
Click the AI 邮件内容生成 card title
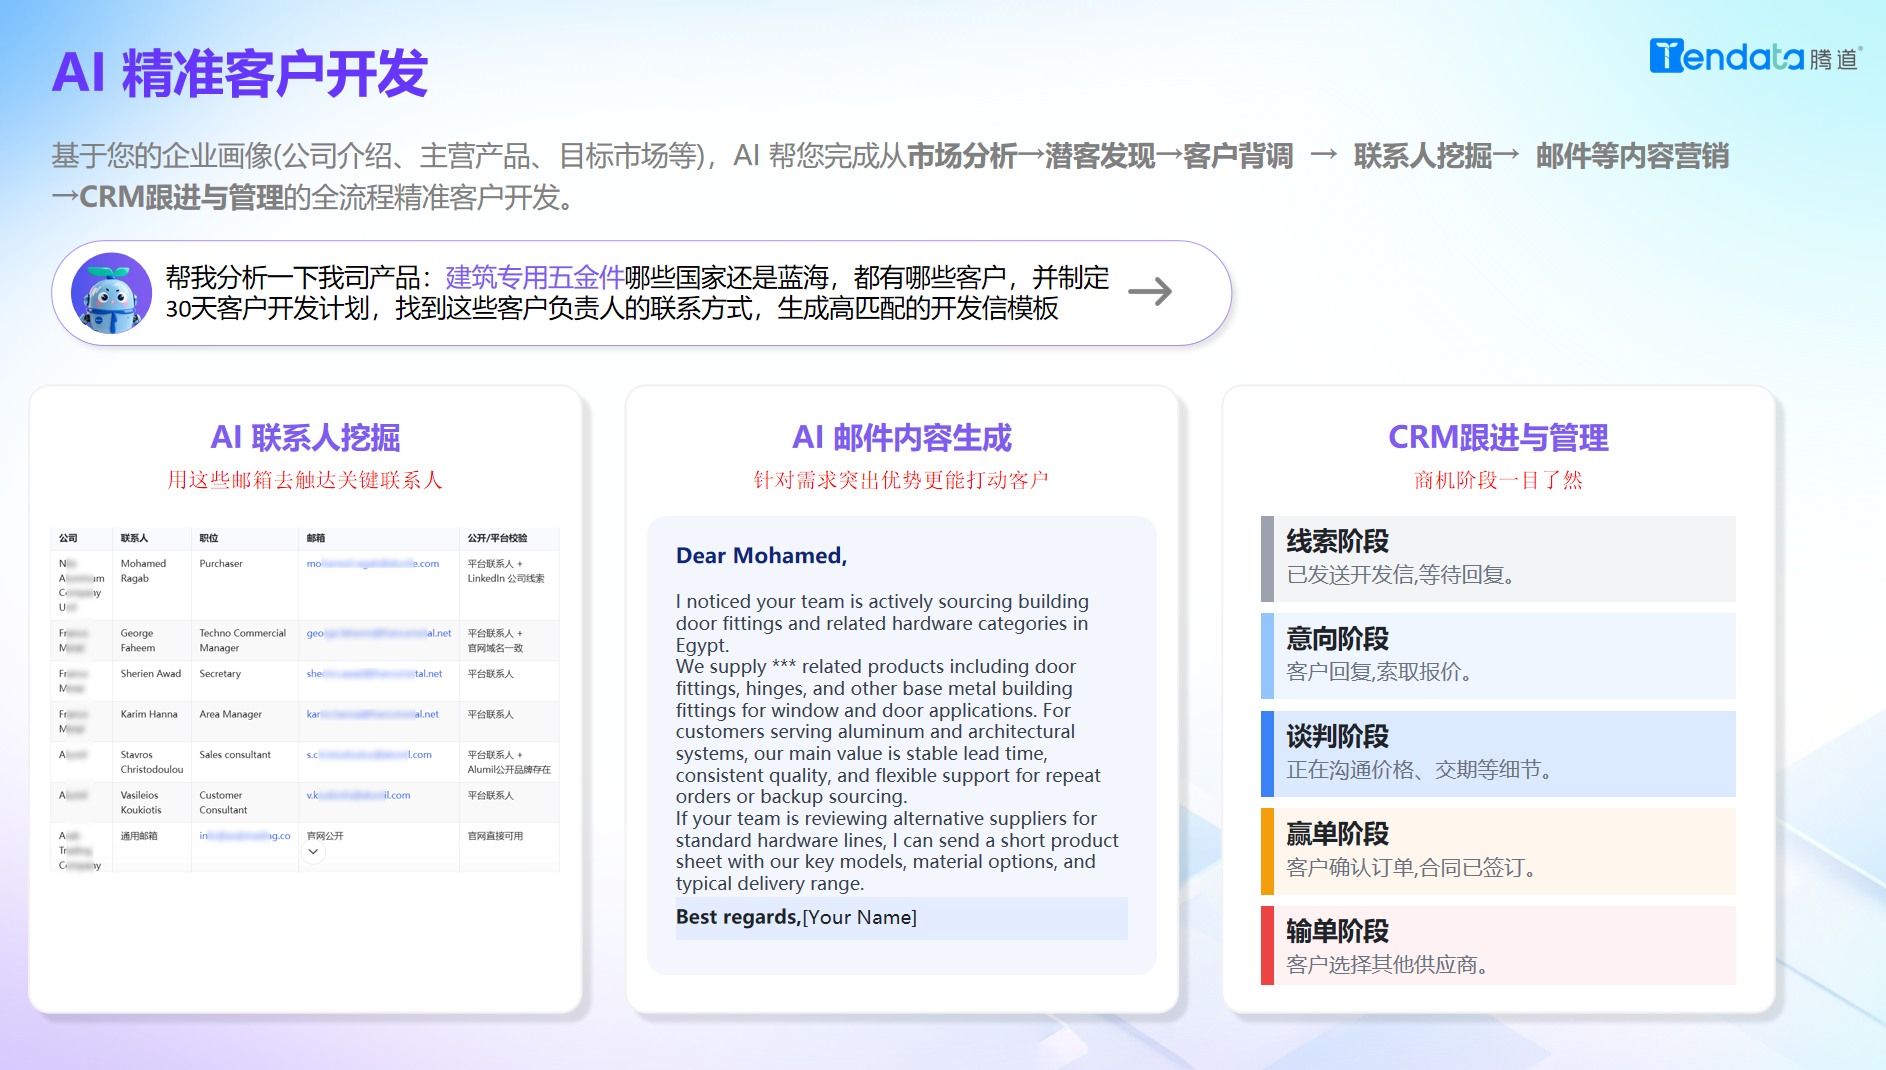coord(902,437)
